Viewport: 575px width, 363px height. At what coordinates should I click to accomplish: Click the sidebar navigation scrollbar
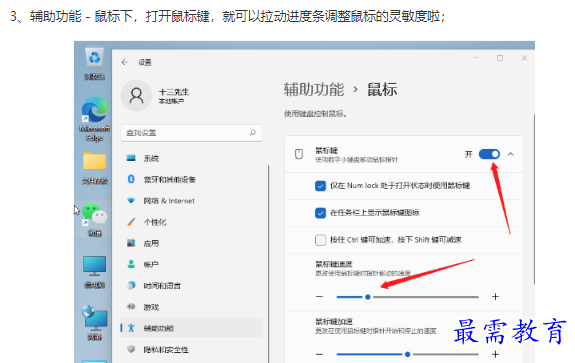pyautogui.click(x=269, y=264)
